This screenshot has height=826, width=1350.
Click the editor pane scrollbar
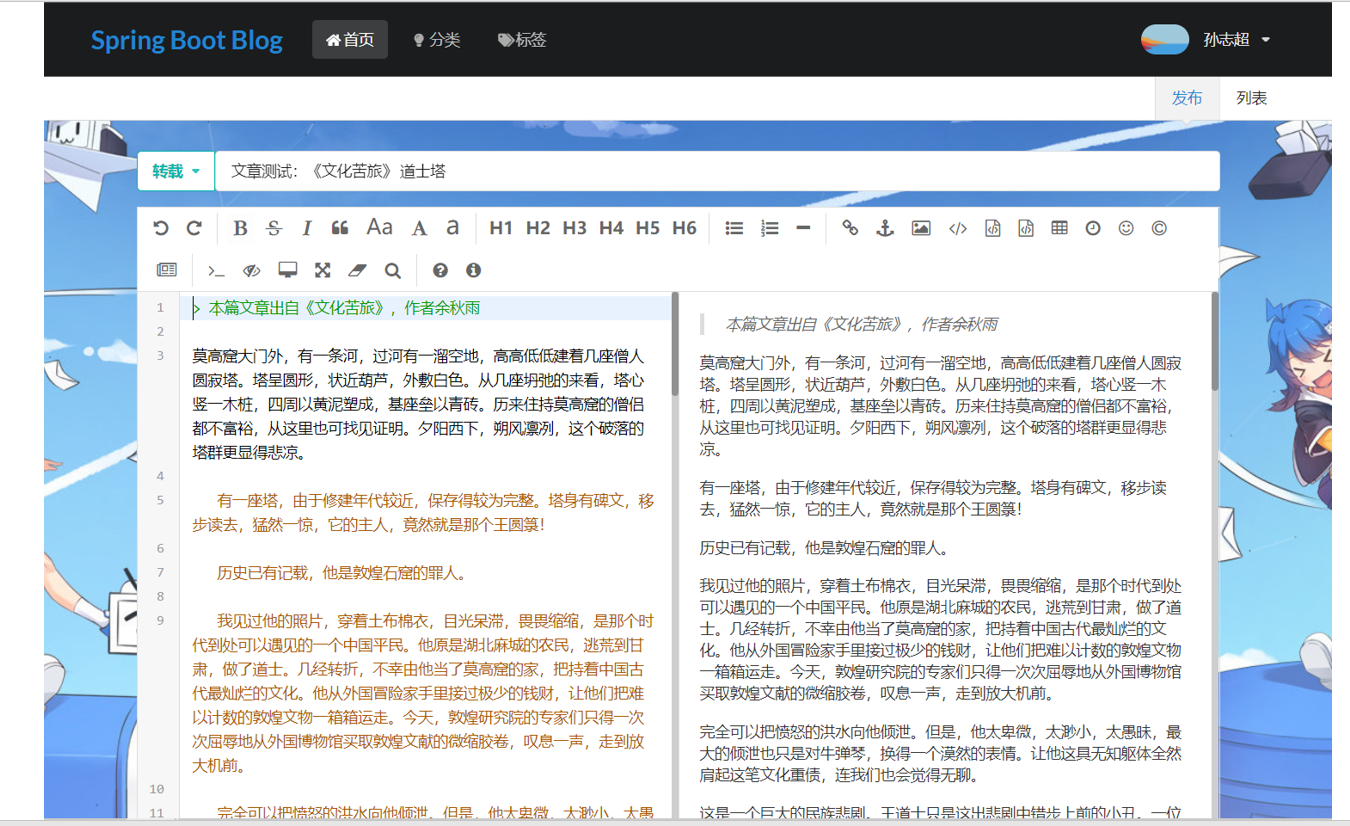[675, 343]
